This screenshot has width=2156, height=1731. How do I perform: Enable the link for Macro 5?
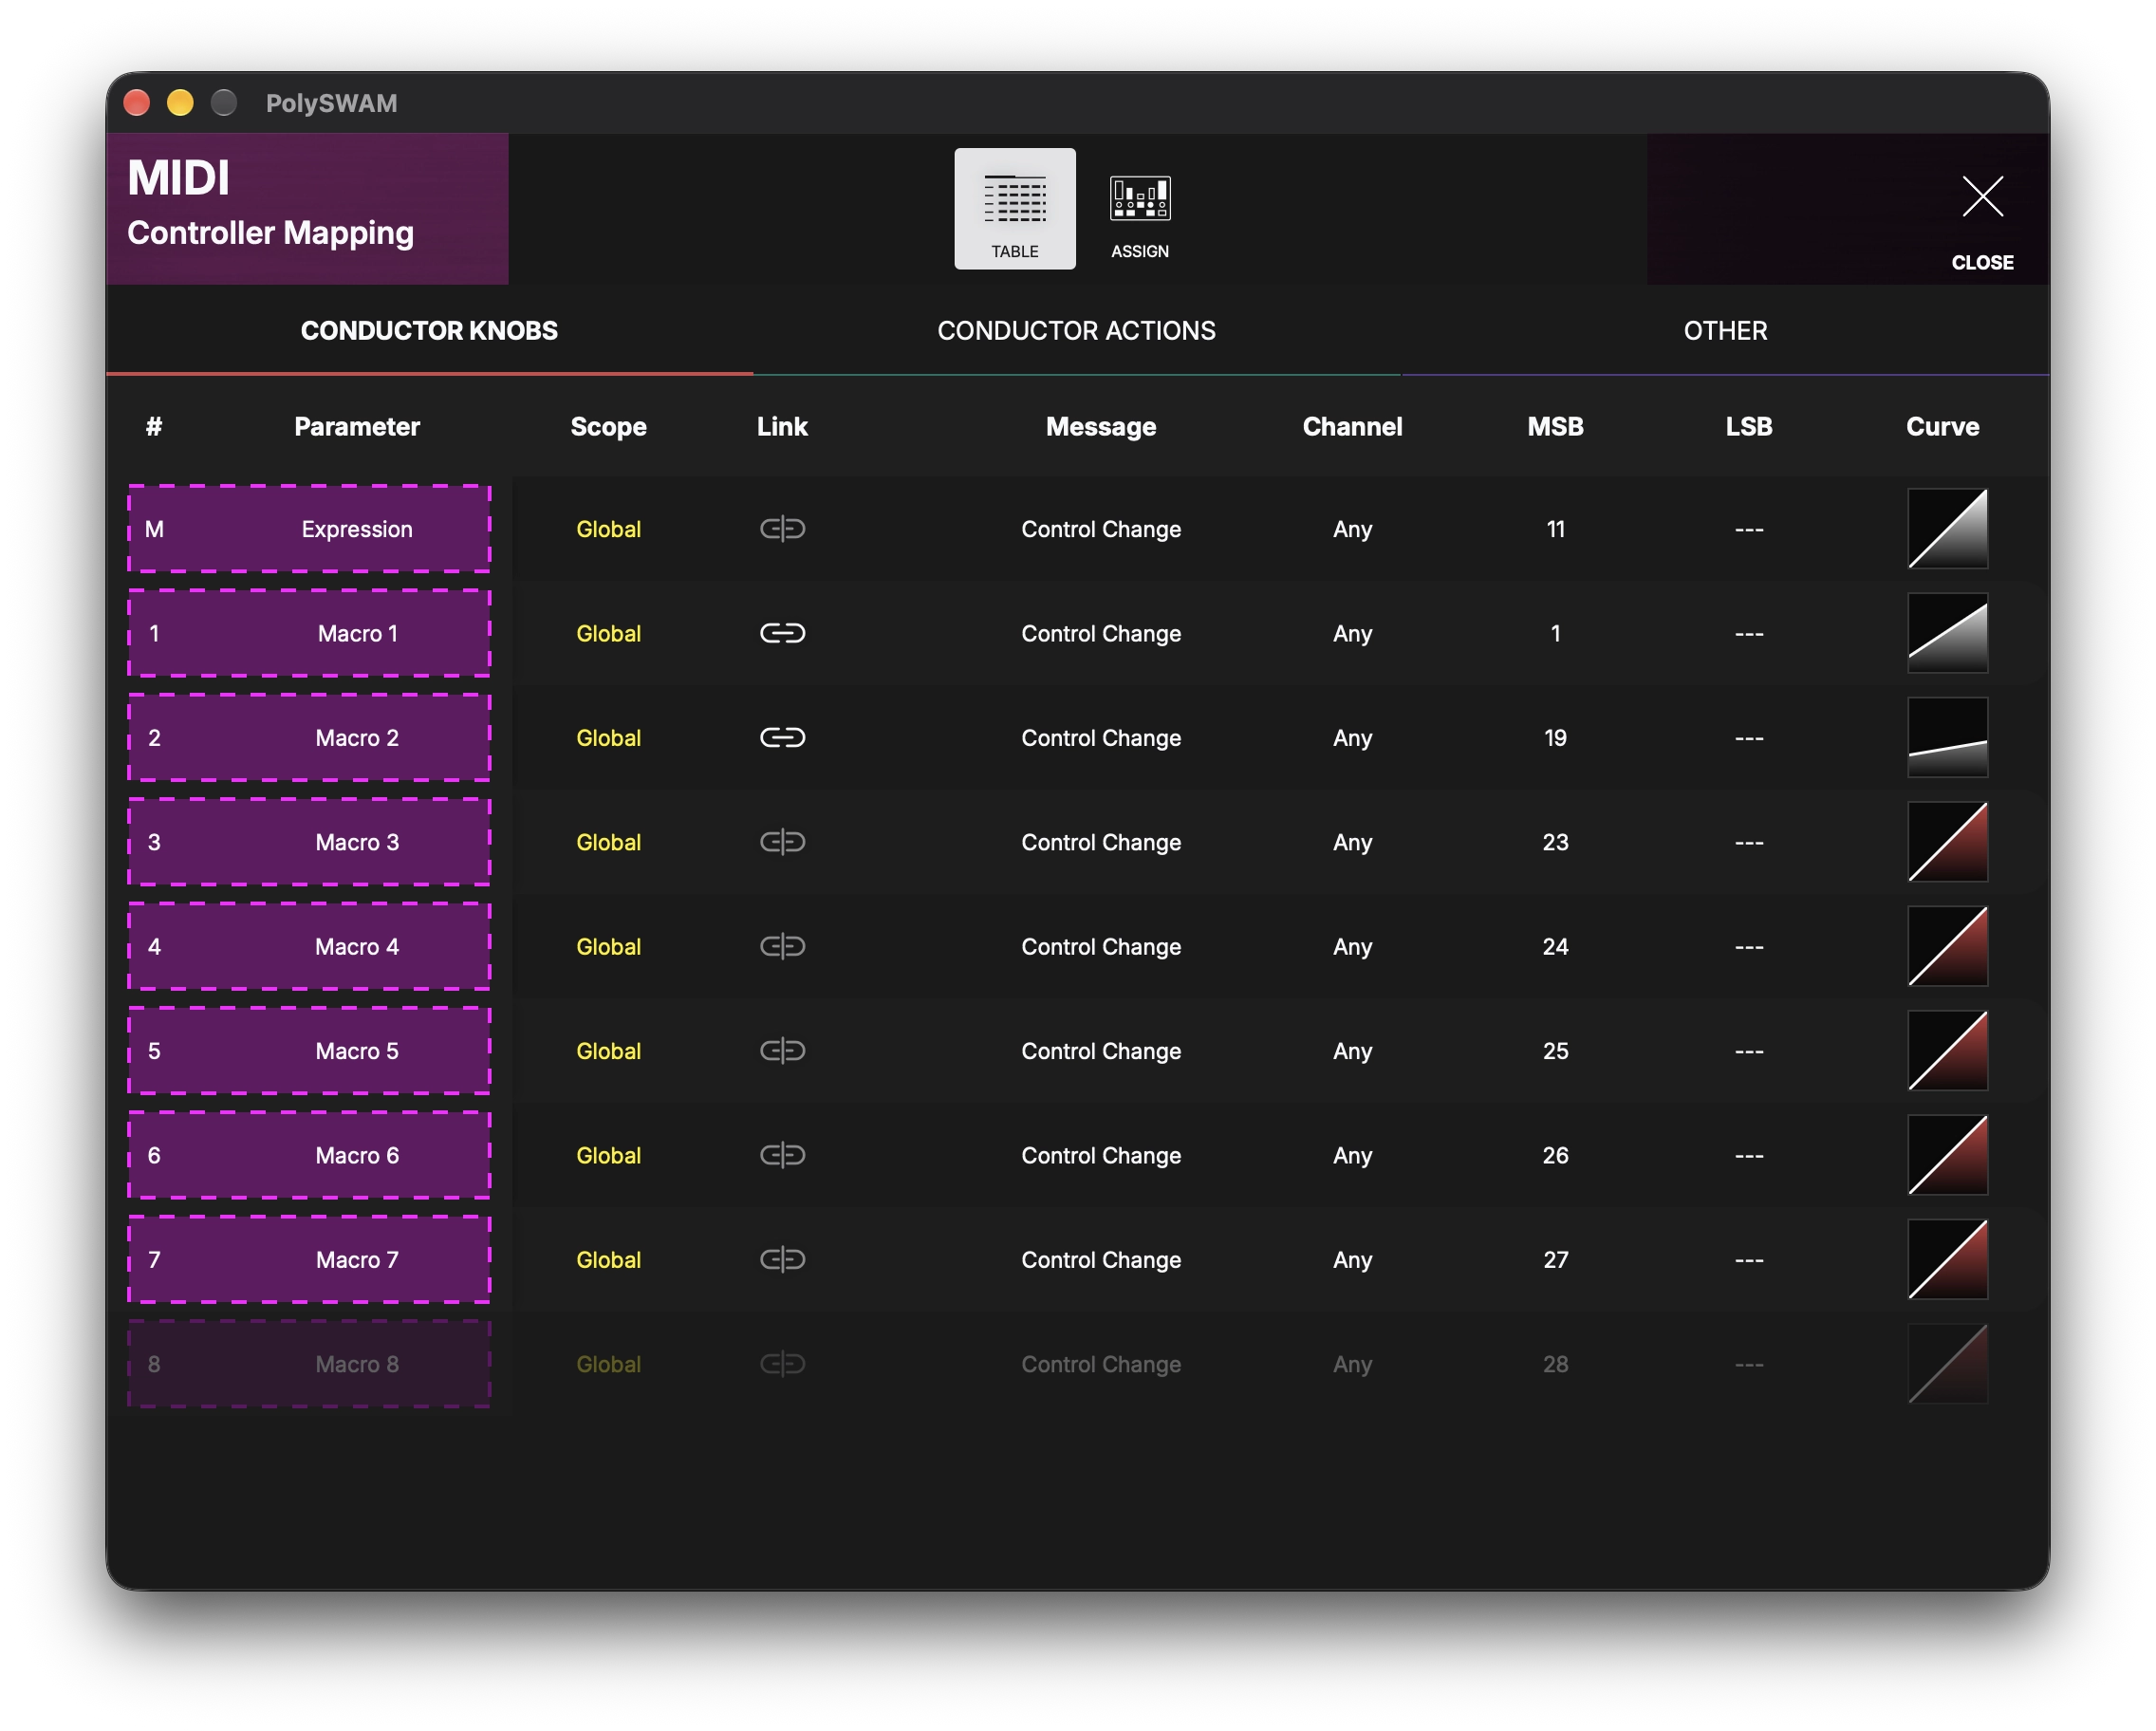(782, 1050)
